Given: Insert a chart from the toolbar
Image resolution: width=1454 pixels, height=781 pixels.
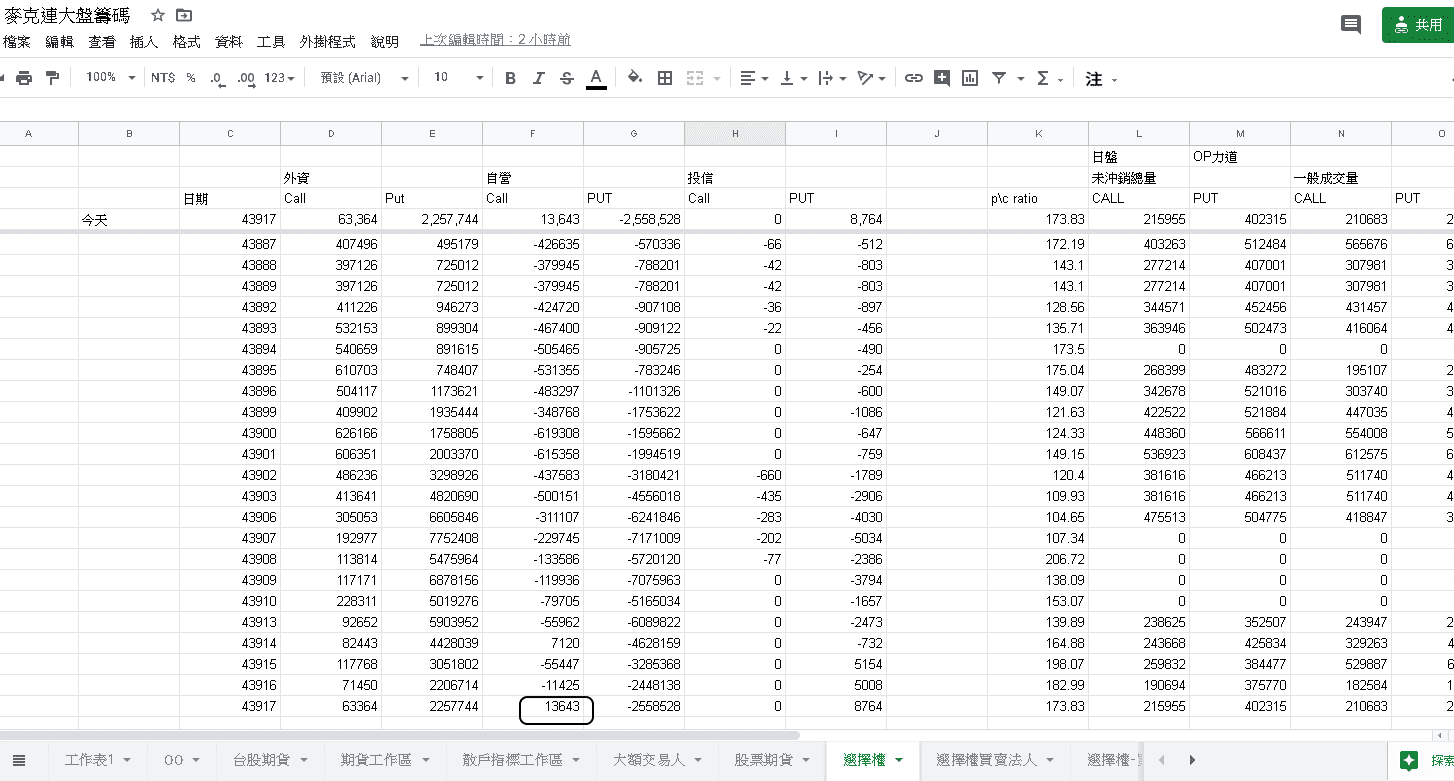Looking at the screenshot, I should point(969,78).
